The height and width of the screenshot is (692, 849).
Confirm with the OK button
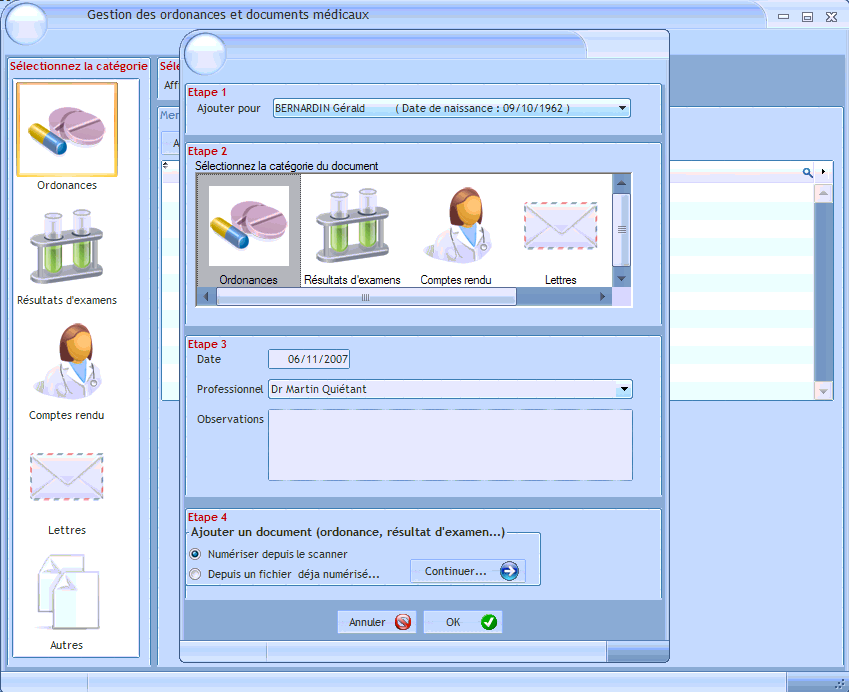pos(463,622)
